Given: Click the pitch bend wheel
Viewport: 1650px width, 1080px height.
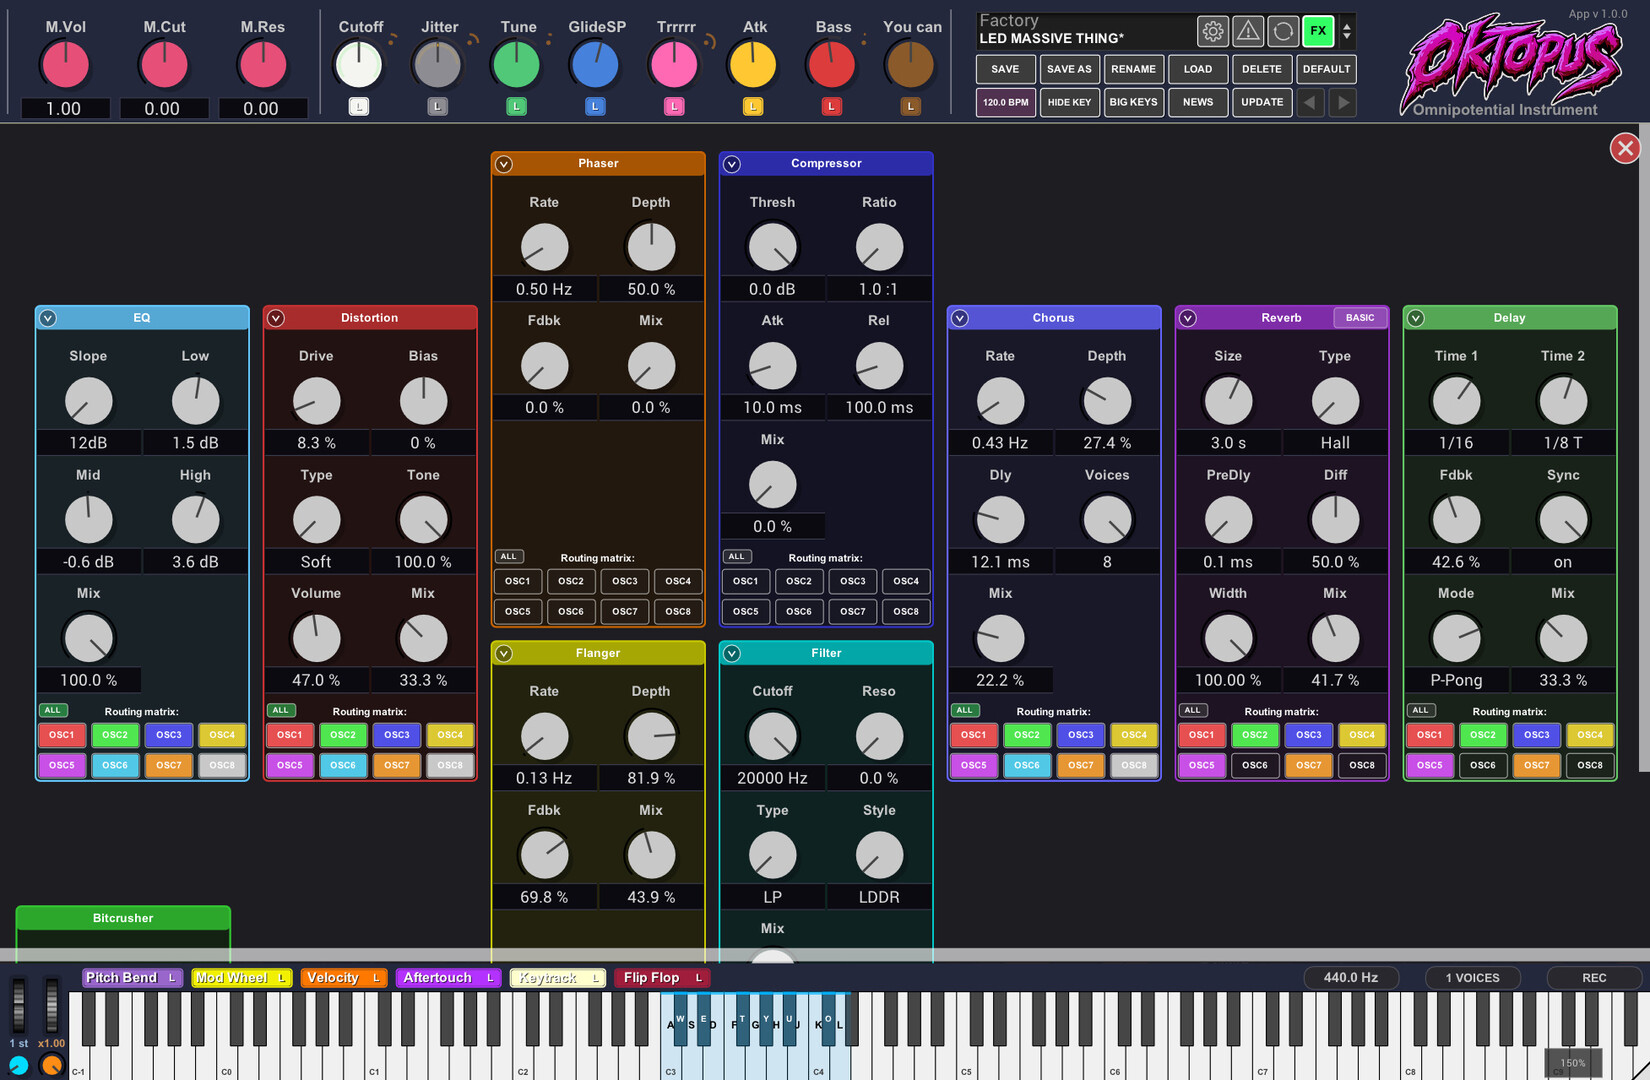Looking at the screenshot, I should tap(18, 1007).
